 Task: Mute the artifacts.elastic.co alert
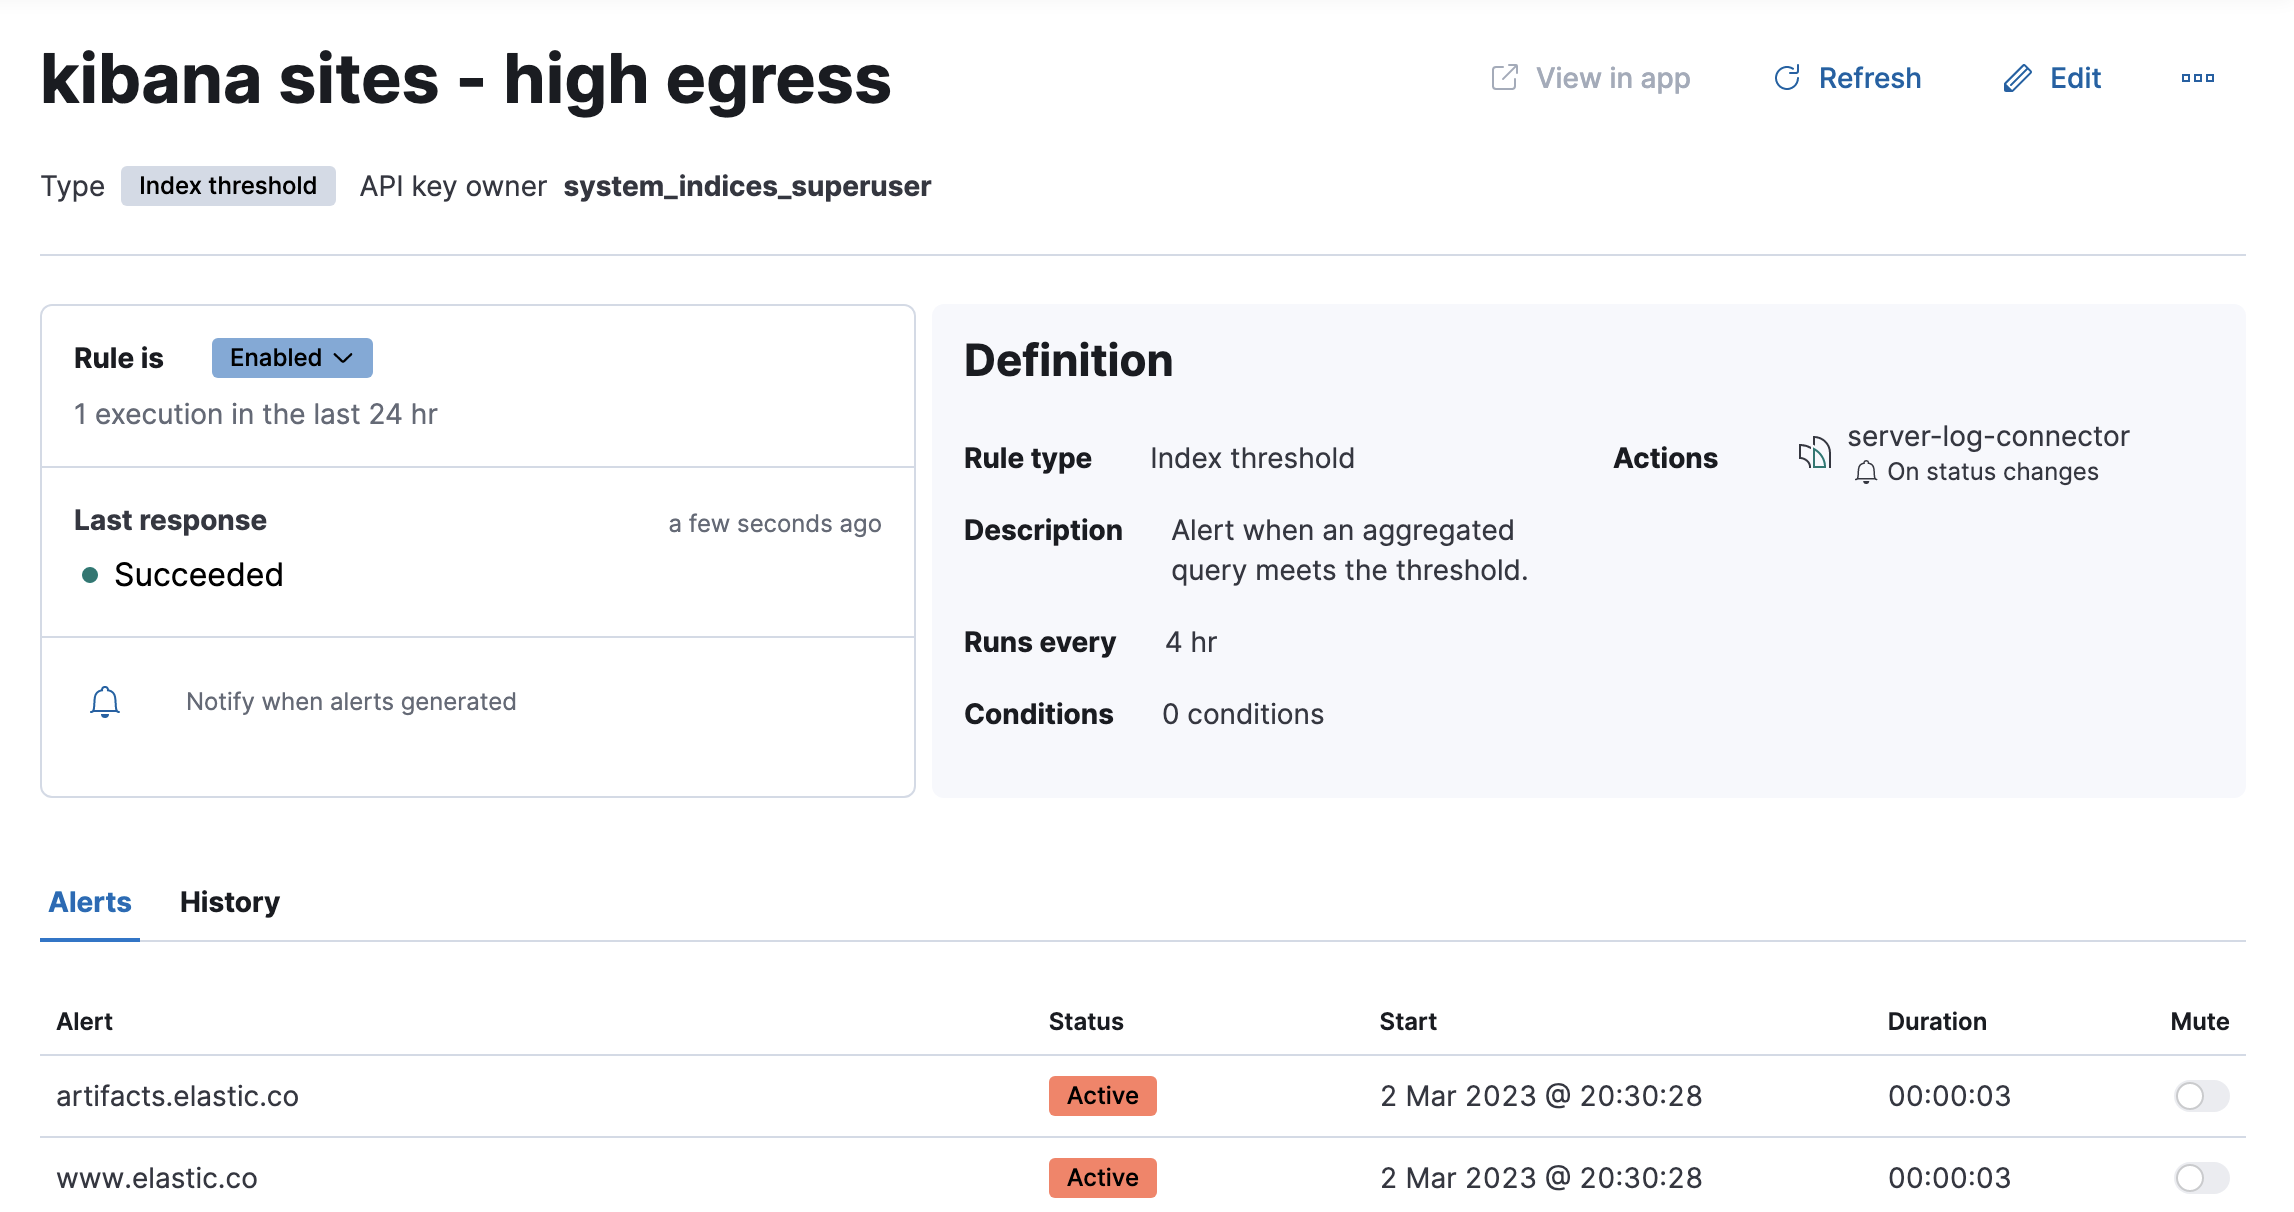2200,1096
